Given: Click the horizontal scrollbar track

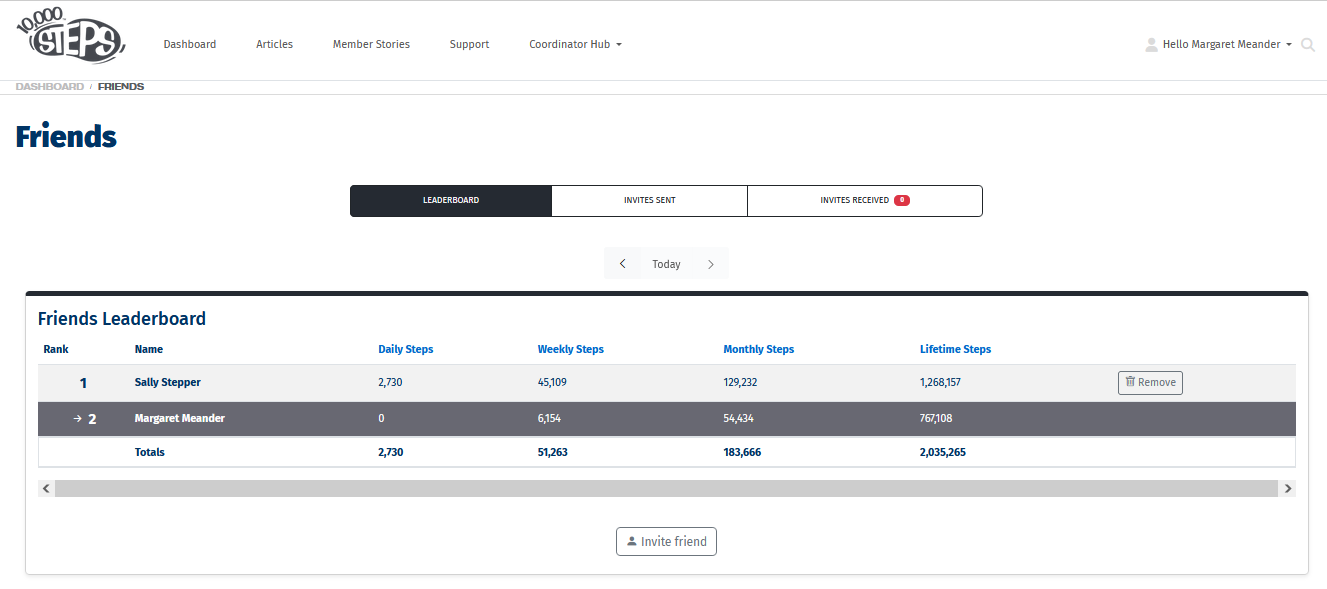Looking at the screenshot, I should click(666, 489).
